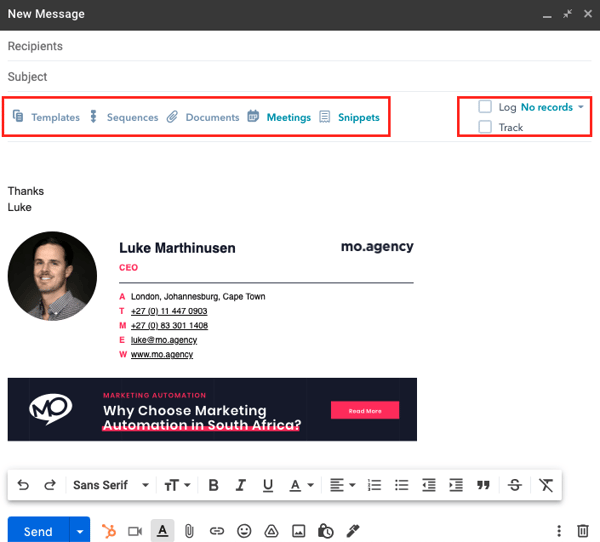Click in the Subject field
Screen dimensions: 600x542
300,77
